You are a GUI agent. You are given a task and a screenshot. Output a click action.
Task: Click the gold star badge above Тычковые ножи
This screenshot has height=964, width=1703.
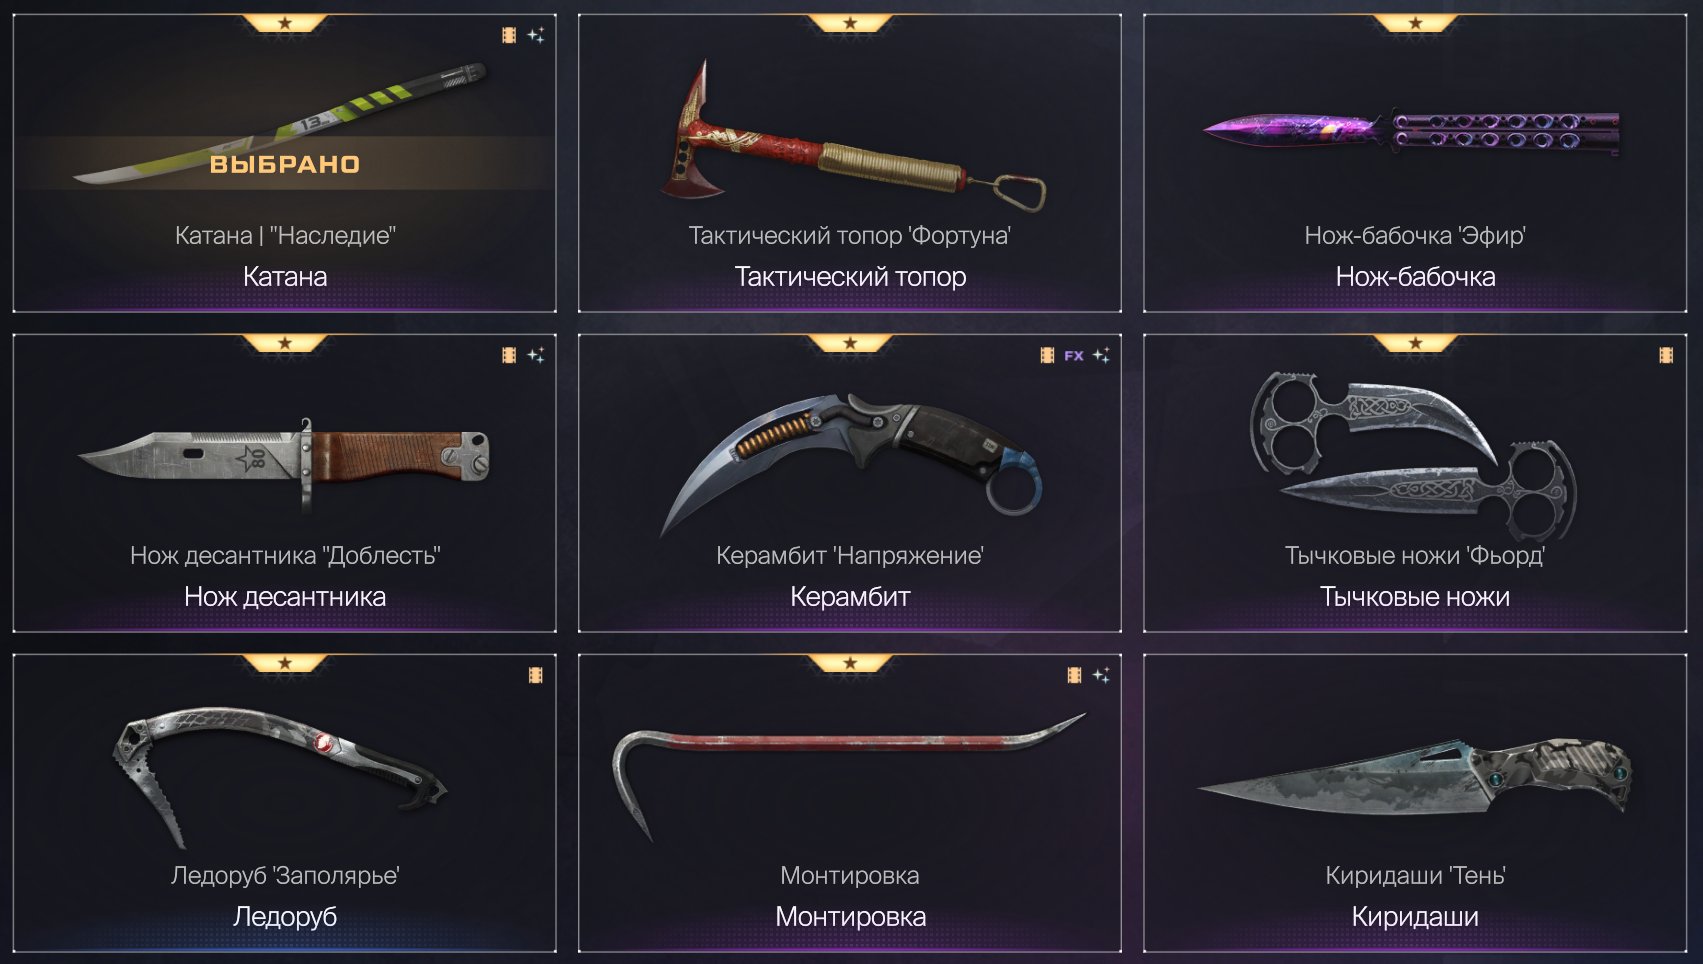coord(1415,344)
